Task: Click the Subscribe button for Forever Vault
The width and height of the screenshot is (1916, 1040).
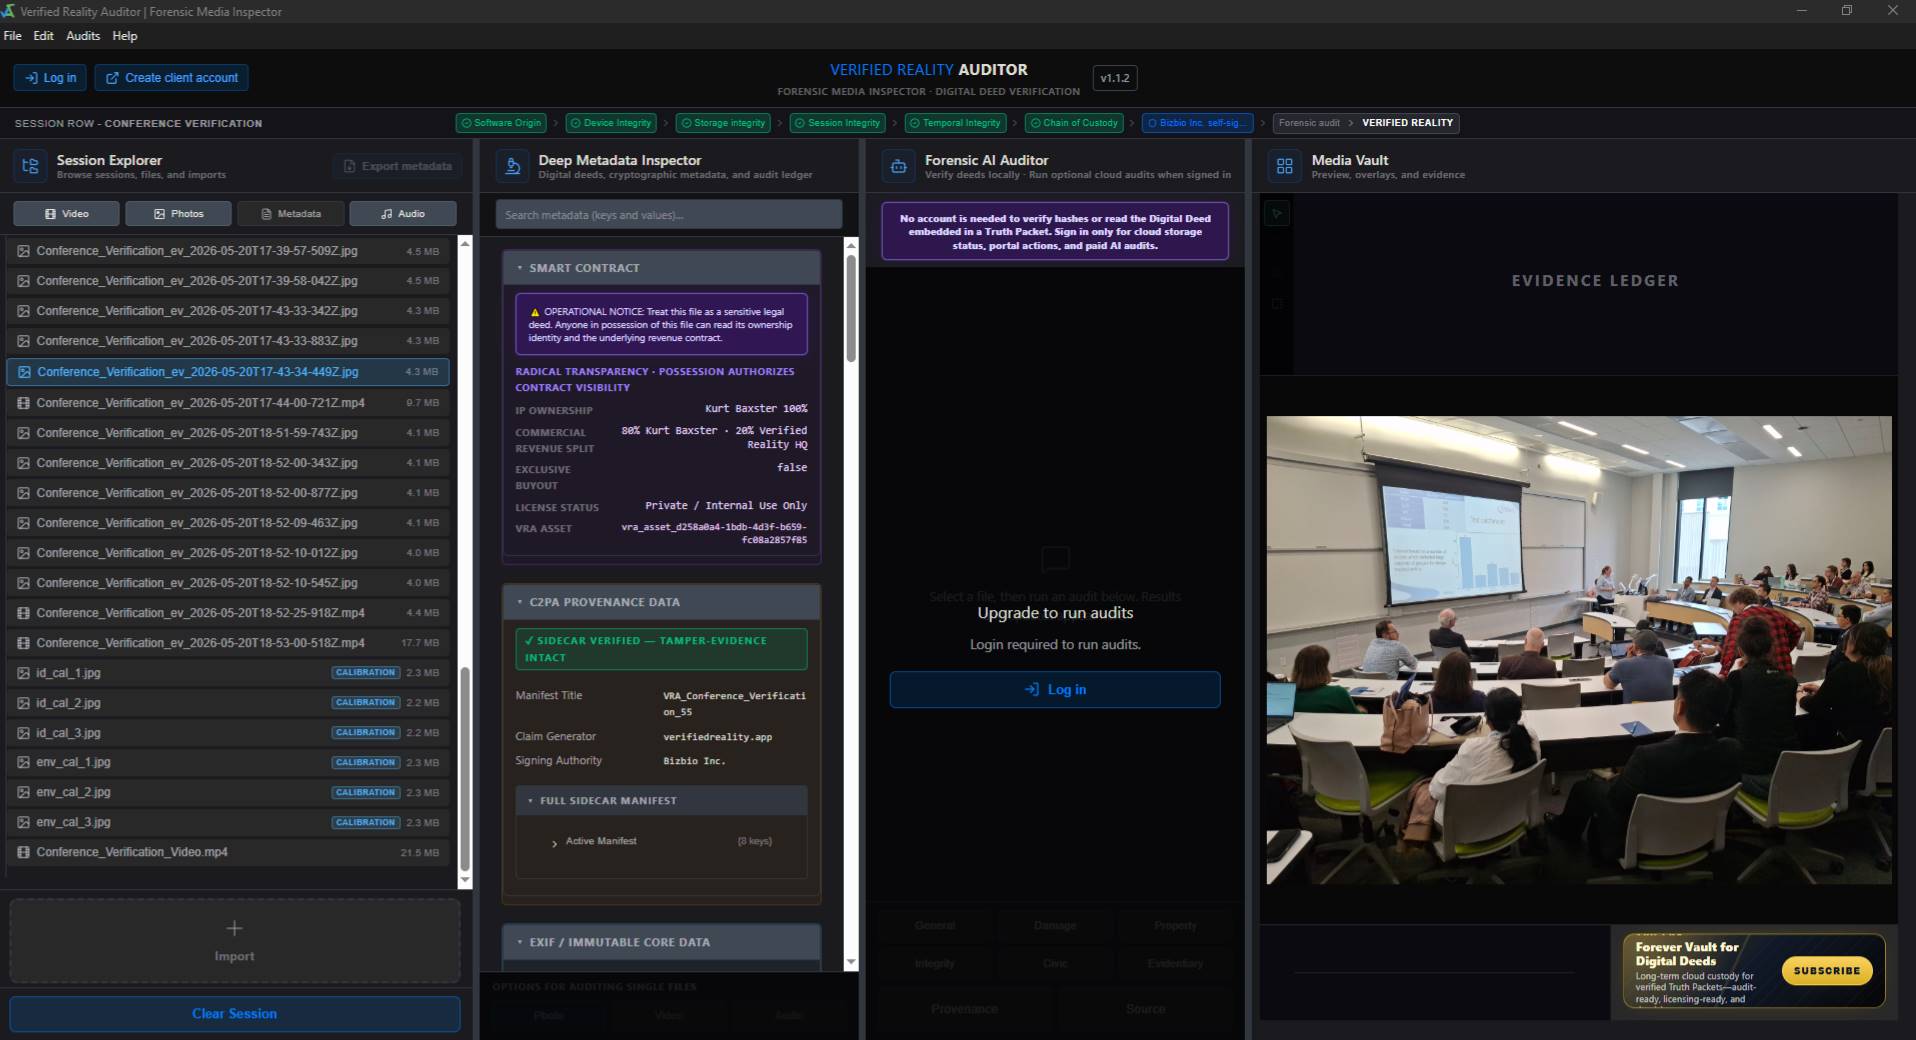Action: click(x=1826, y=971)
